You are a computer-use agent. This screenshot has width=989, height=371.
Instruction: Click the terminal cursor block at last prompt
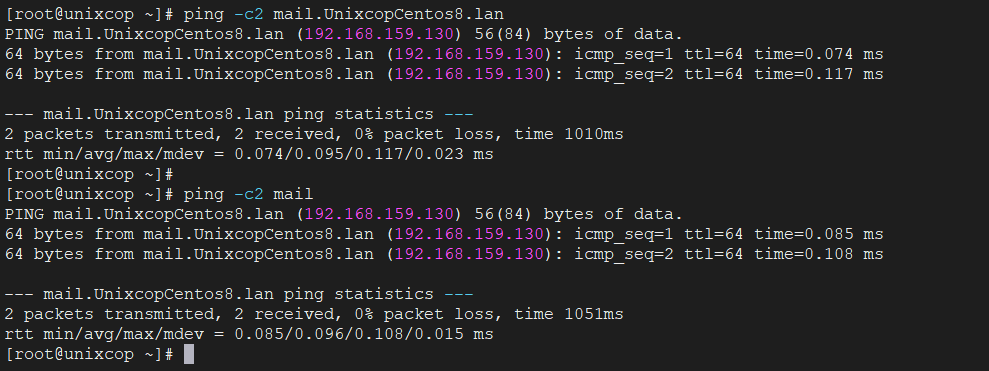[x=189, y=354]
